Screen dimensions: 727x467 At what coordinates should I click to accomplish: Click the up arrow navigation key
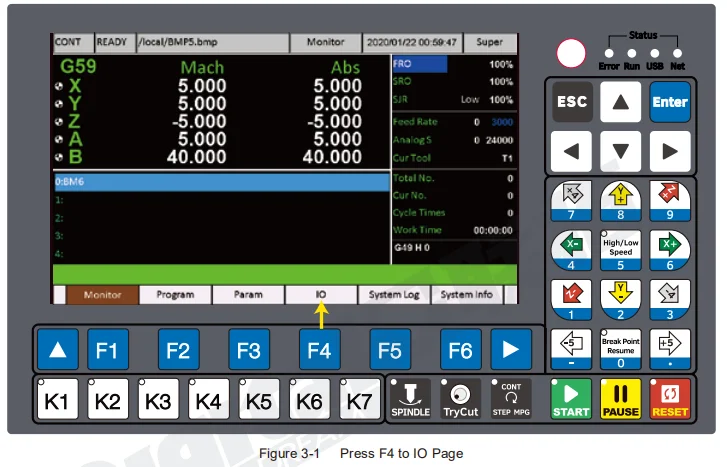point(620,102)
